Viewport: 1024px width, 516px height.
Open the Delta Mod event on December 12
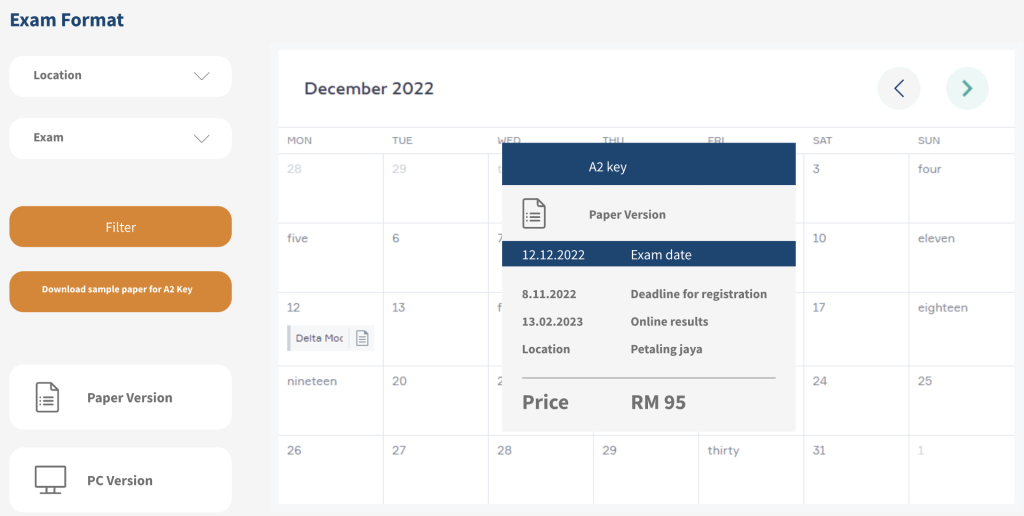pyautogui.click(x=320, y=338)
